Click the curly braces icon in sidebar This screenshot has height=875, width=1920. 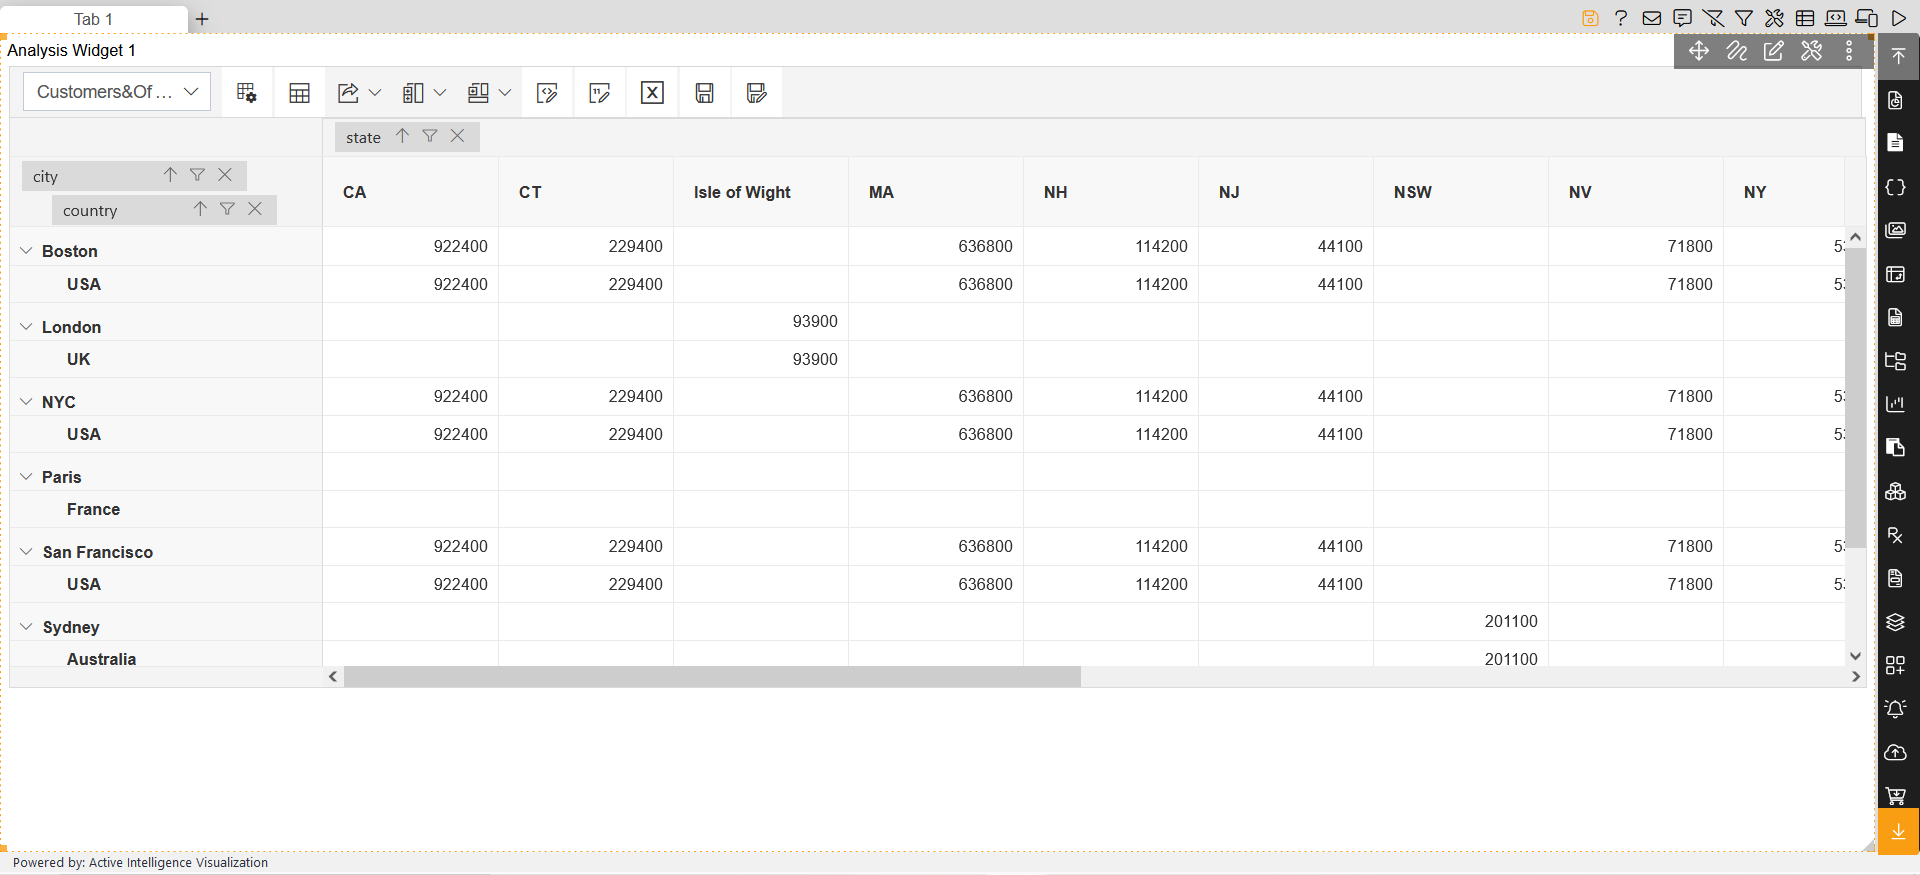point(1895,187)
